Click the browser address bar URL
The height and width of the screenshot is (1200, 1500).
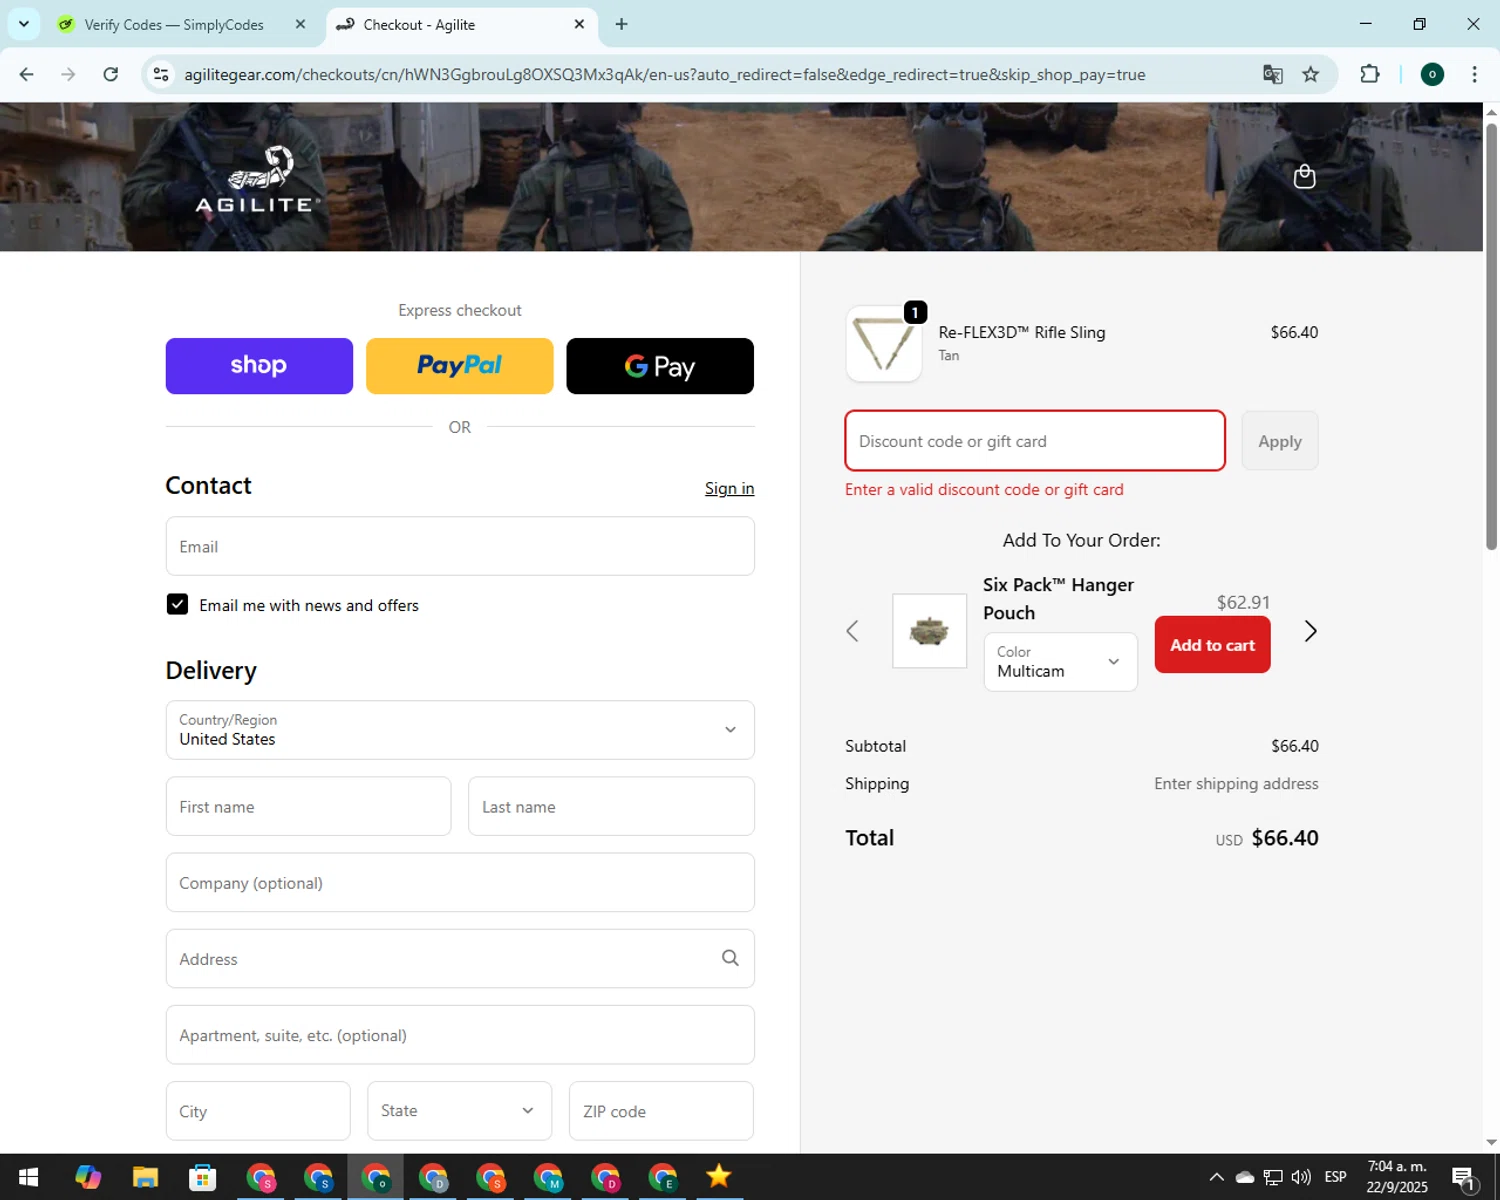pos(665,74)
